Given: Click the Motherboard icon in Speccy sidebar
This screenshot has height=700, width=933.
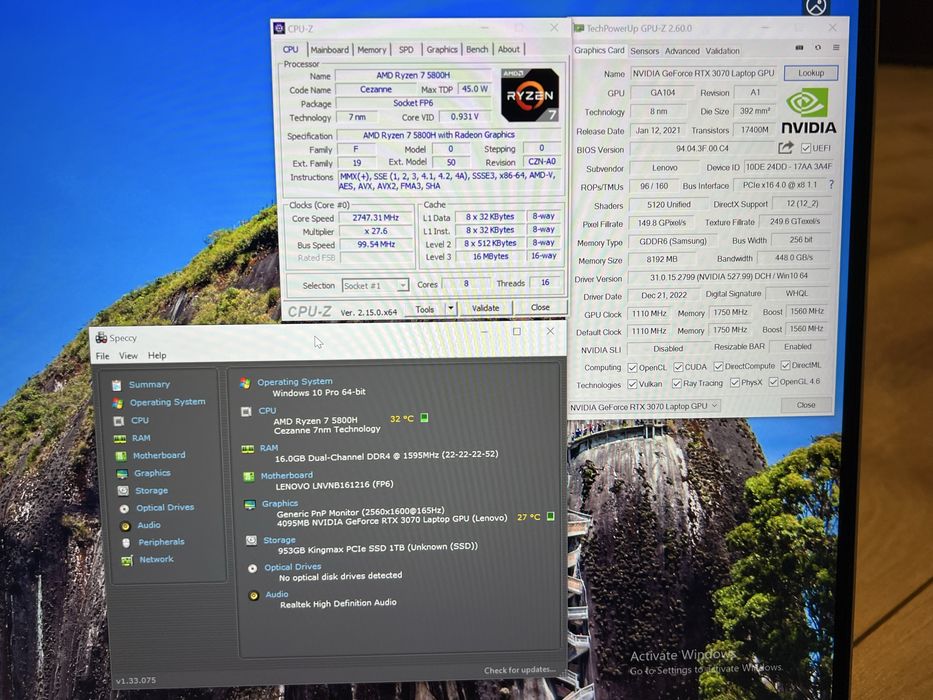Looking at the screenshot, I should point(121,456).
